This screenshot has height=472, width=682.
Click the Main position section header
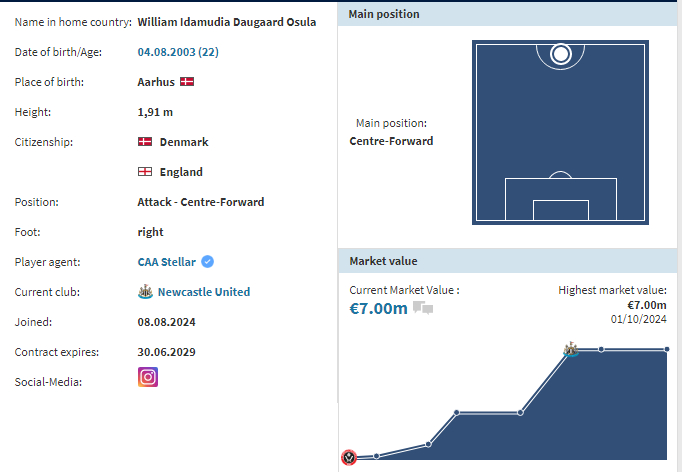click(x=507, y=14)
